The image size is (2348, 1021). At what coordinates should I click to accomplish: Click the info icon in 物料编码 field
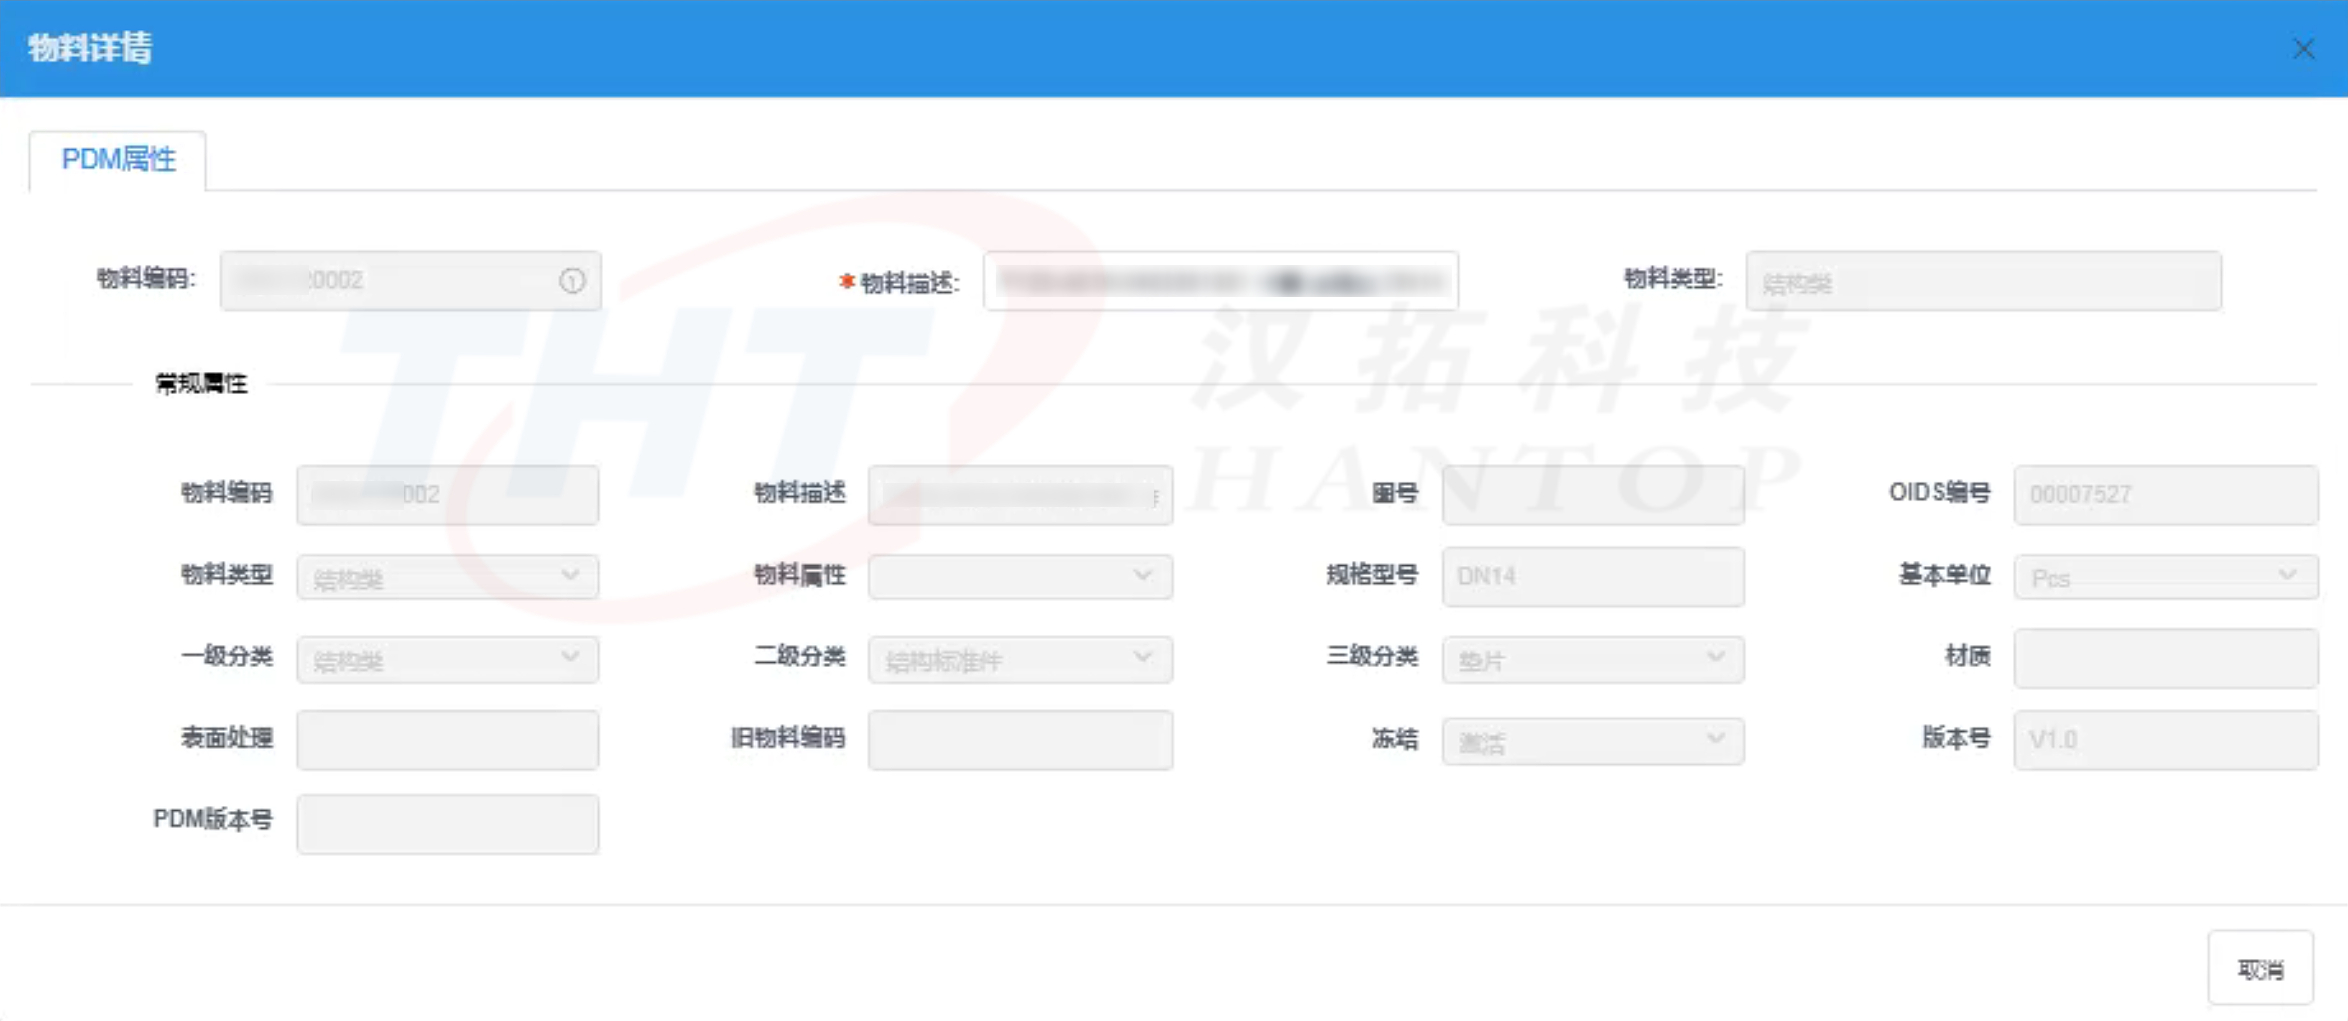coord(572,281)
